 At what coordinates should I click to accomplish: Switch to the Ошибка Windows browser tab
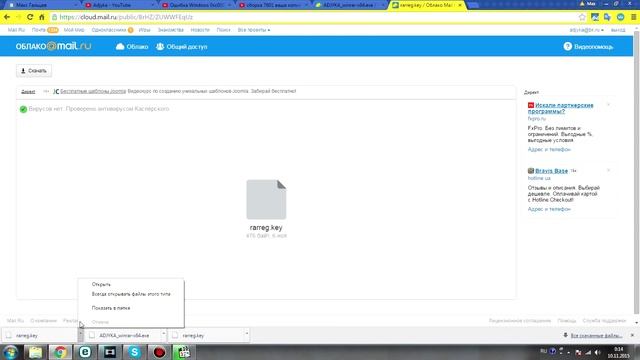(x=195, y=5)
